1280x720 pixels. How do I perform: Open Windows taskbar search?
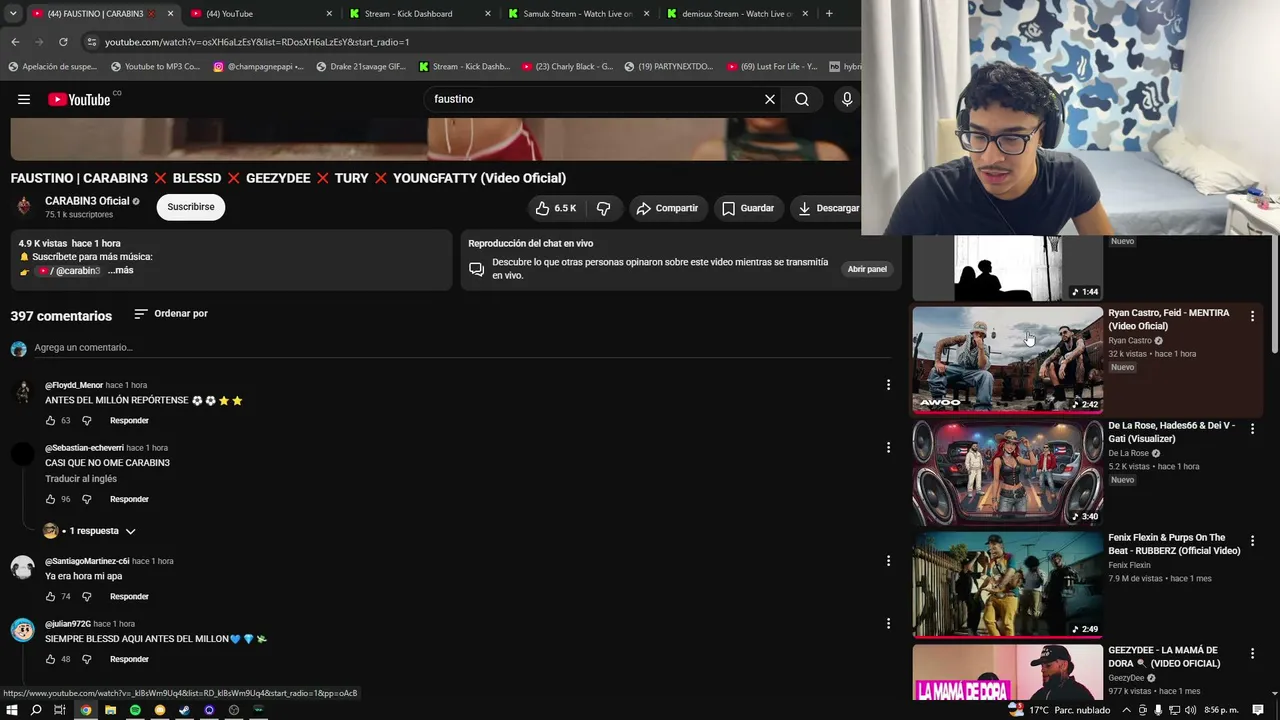(36, 710)
